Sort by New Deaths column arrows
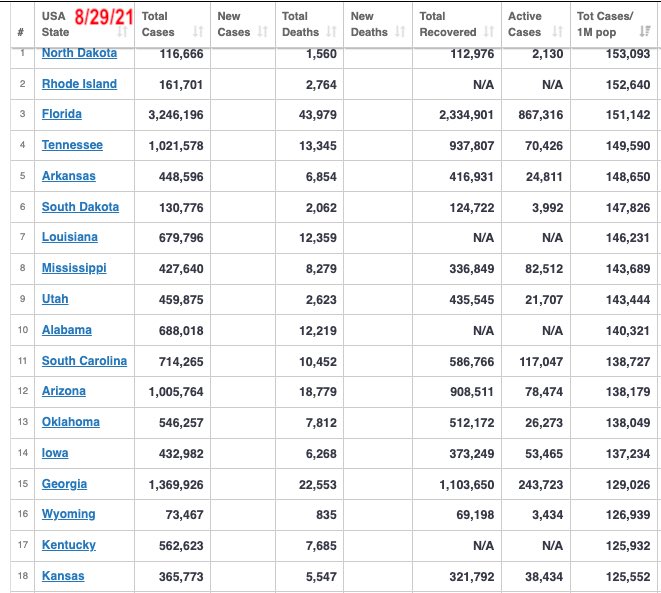This screenshot has height=593, width=661. [400, 32]
